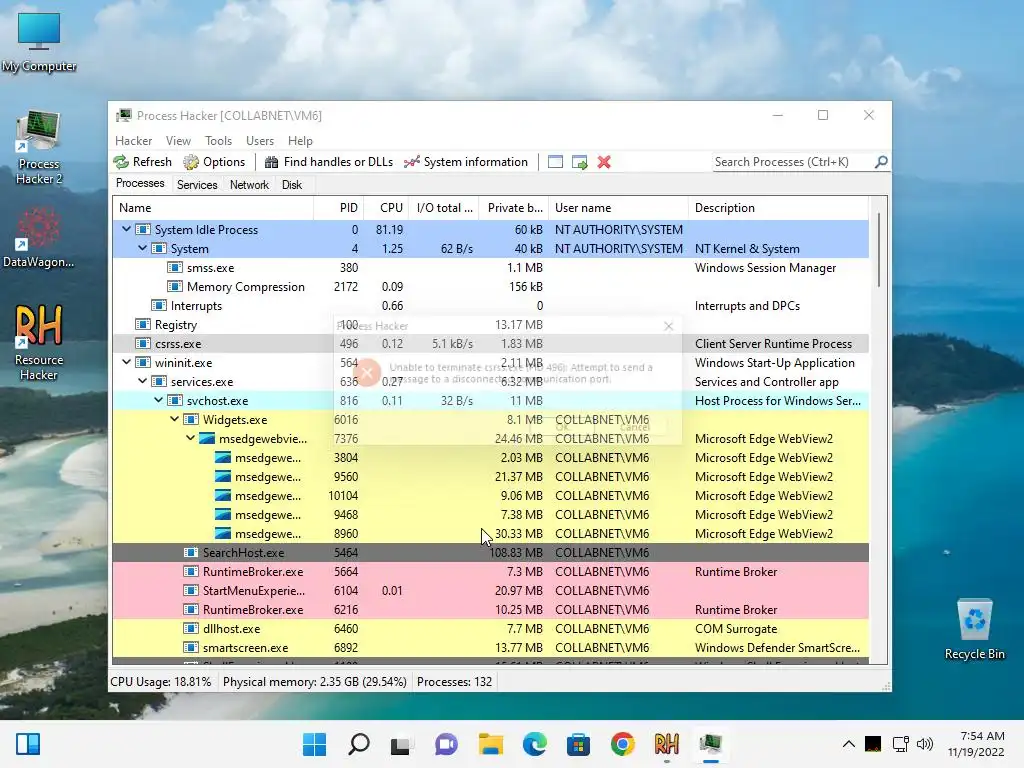Select the Recycle Bin desktop icon
This screenshot has width=1024, height=768.
pyautogui.click(x=974, y=629)
